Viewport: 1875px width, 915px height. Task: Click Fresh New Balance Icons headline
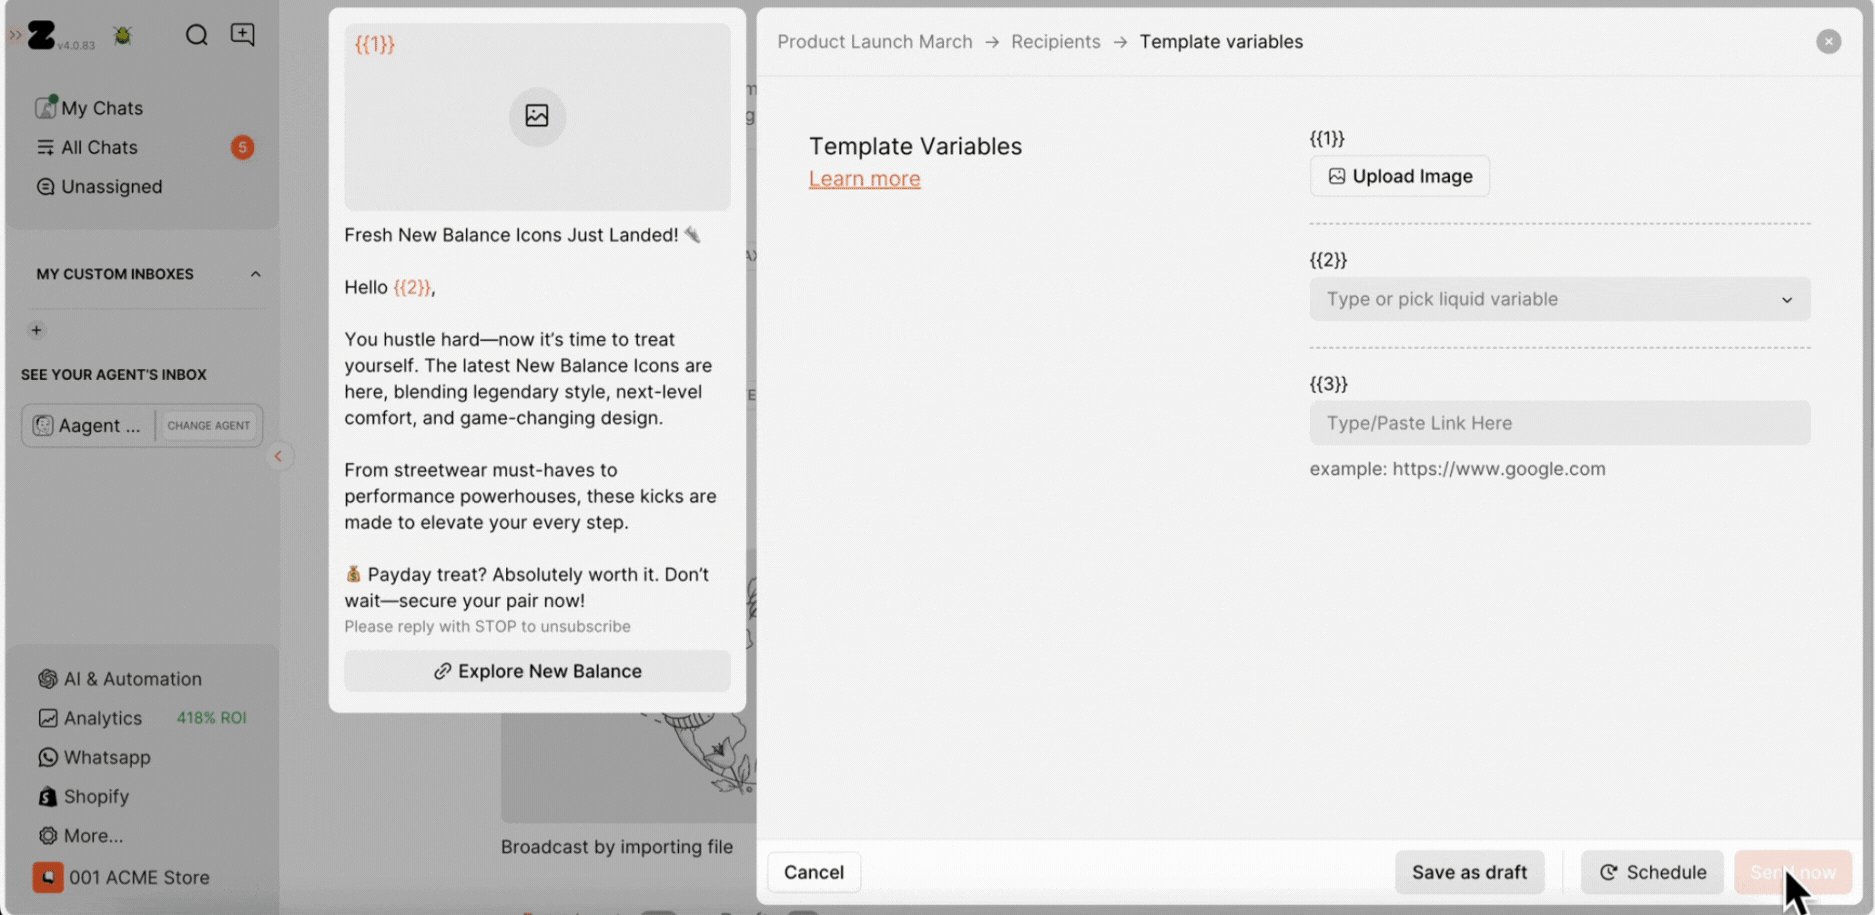tap(522, 235)
